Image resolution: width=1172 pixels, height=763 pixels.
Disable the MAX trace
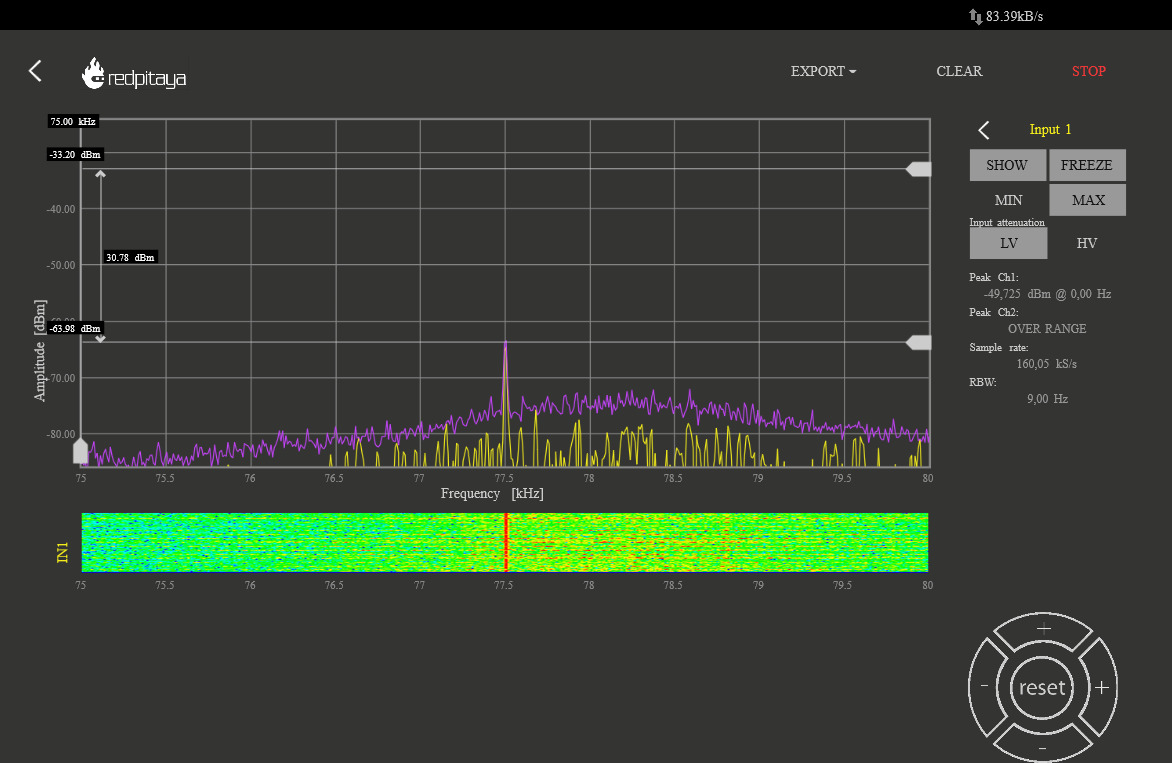(x=1088, y=200)
